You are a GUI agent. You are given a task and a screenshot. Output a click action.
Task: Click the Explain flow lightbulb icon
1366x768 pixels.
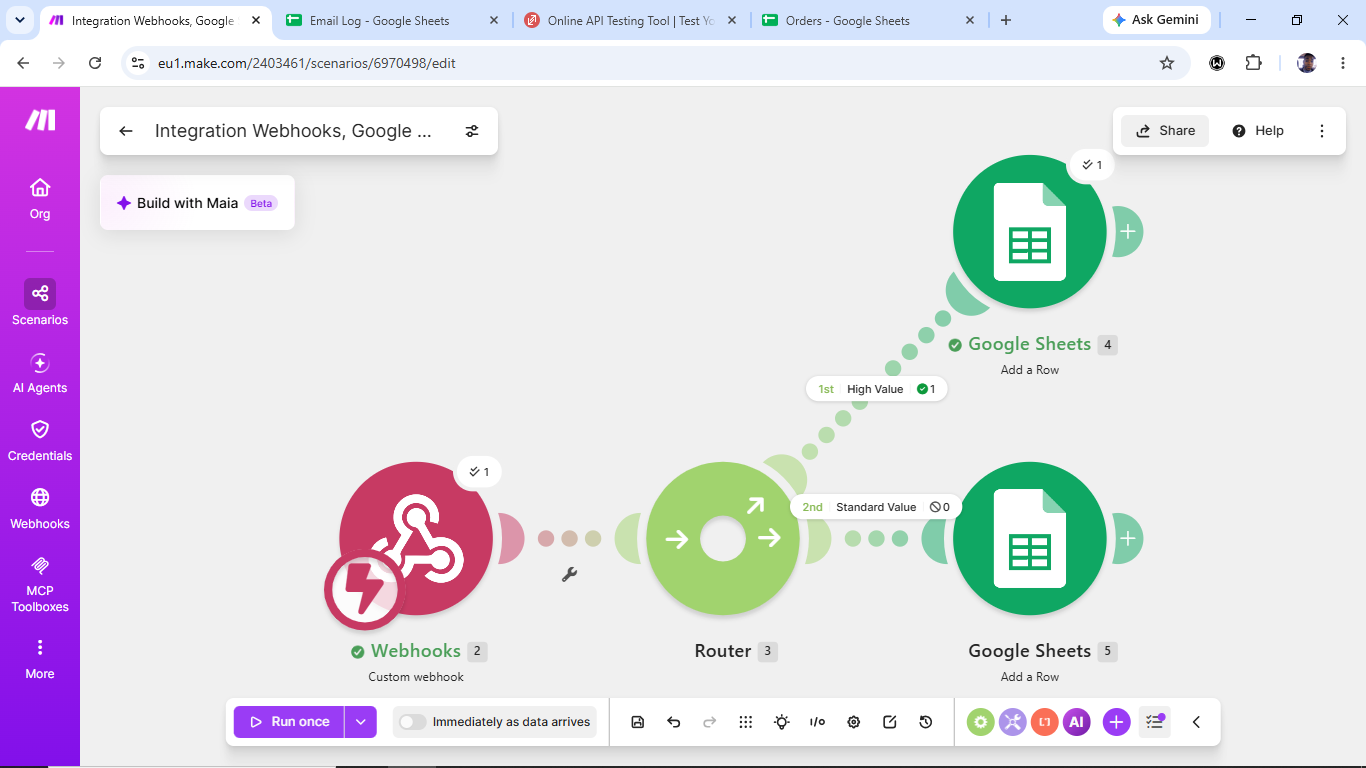(782, 722)
